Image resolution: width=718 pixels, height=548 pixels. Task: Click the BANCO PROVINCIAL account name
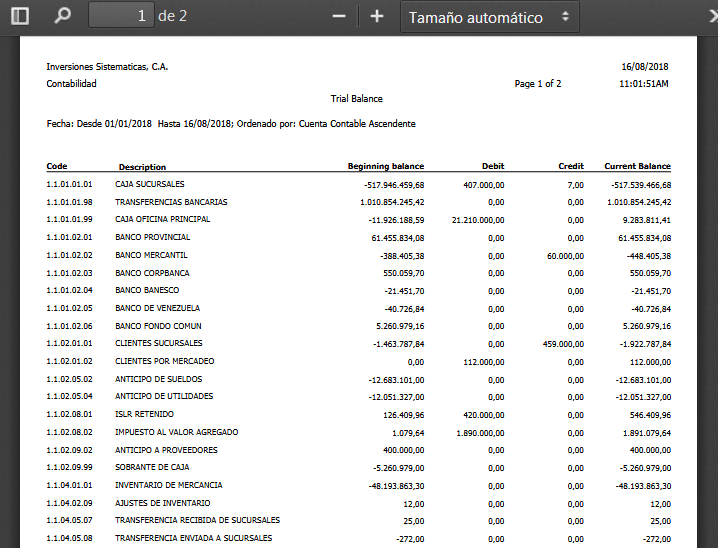point(152,238)
